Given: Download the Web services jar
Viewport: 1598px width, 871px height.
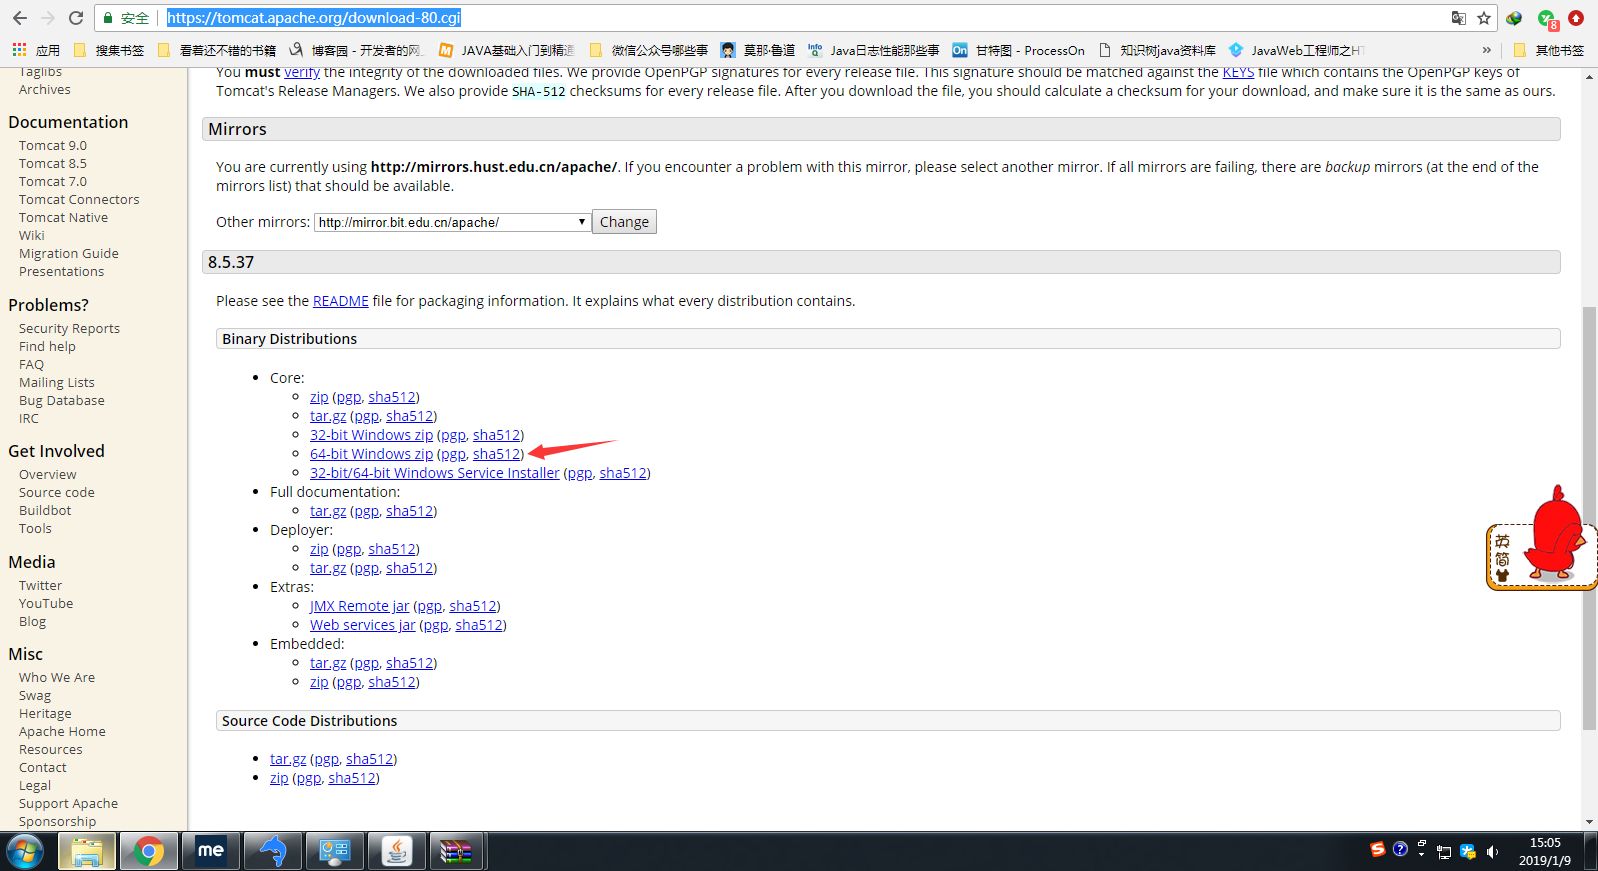Looking at the screenshot, I should tap(362, 625).
